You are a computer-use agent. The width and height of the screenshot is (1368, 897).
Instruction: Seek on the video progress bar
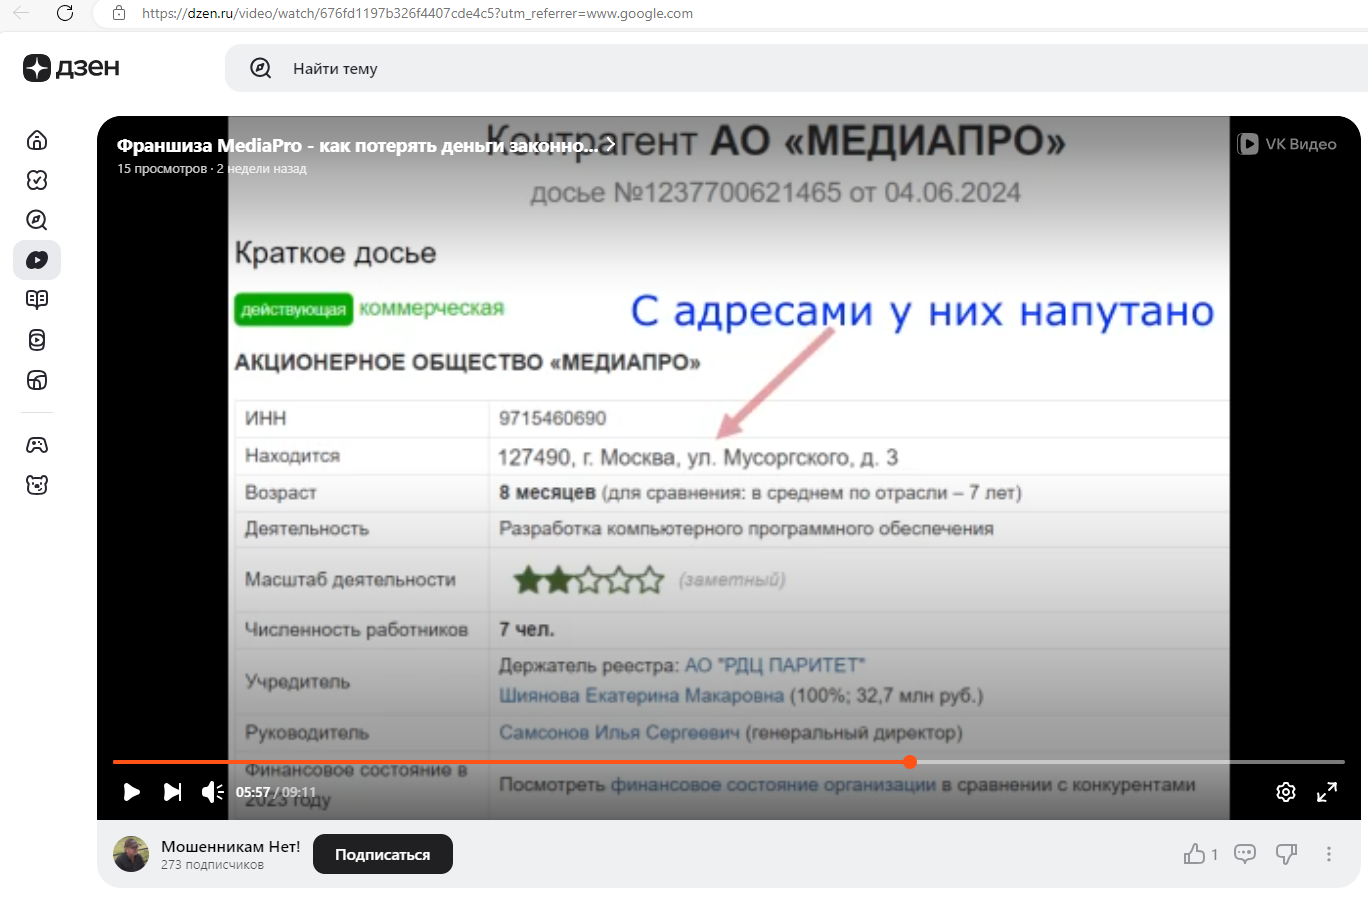(x=729, y=762)
